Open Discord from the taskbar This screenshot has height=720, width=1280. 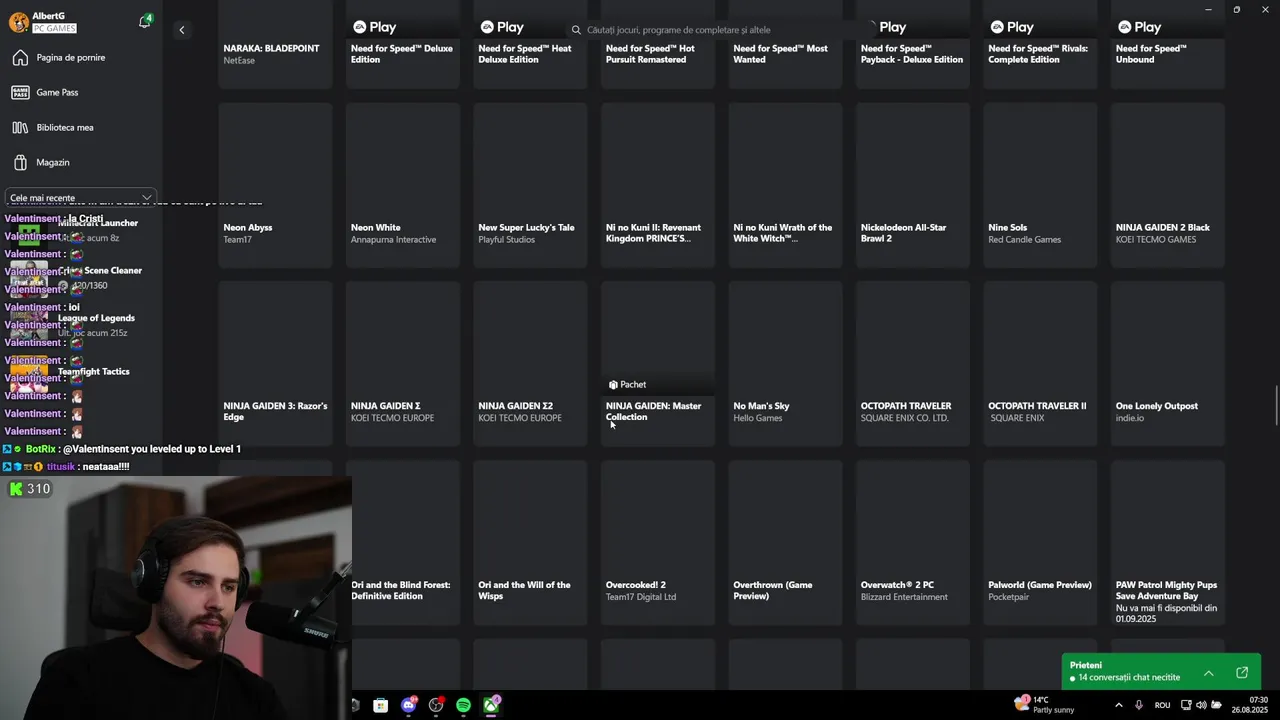pyautogui.click(x=408, y=706)
